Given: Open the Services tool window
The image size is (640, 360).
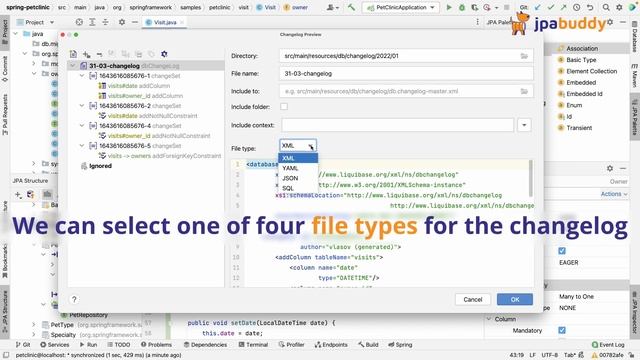Looking at the screenshot, I should coord(55,345).
